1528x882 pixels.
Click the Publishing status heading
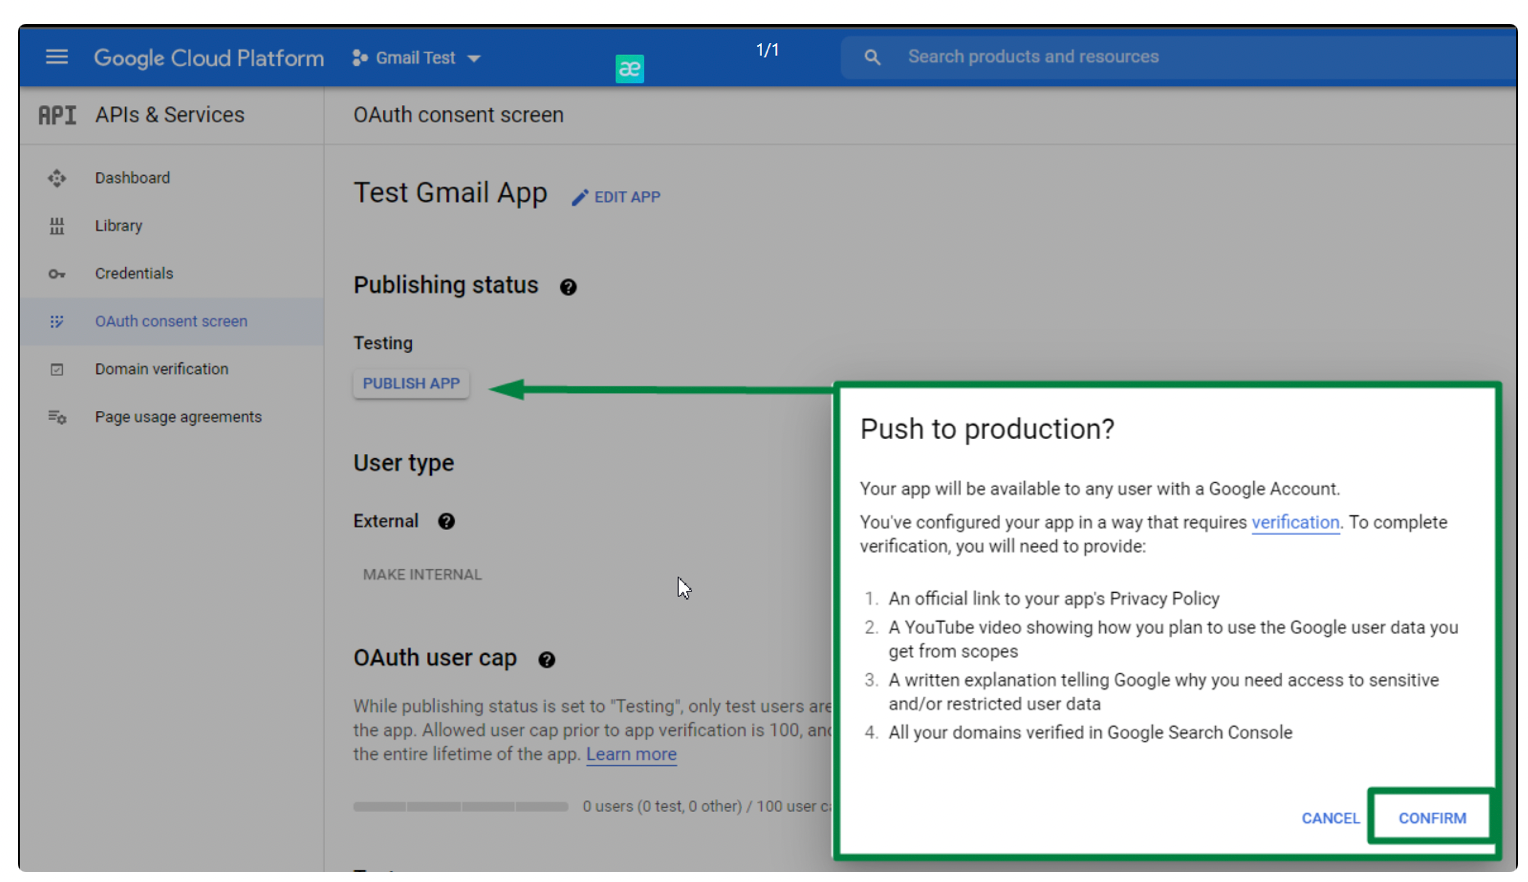pyautogui.click(x=446, y=285)
